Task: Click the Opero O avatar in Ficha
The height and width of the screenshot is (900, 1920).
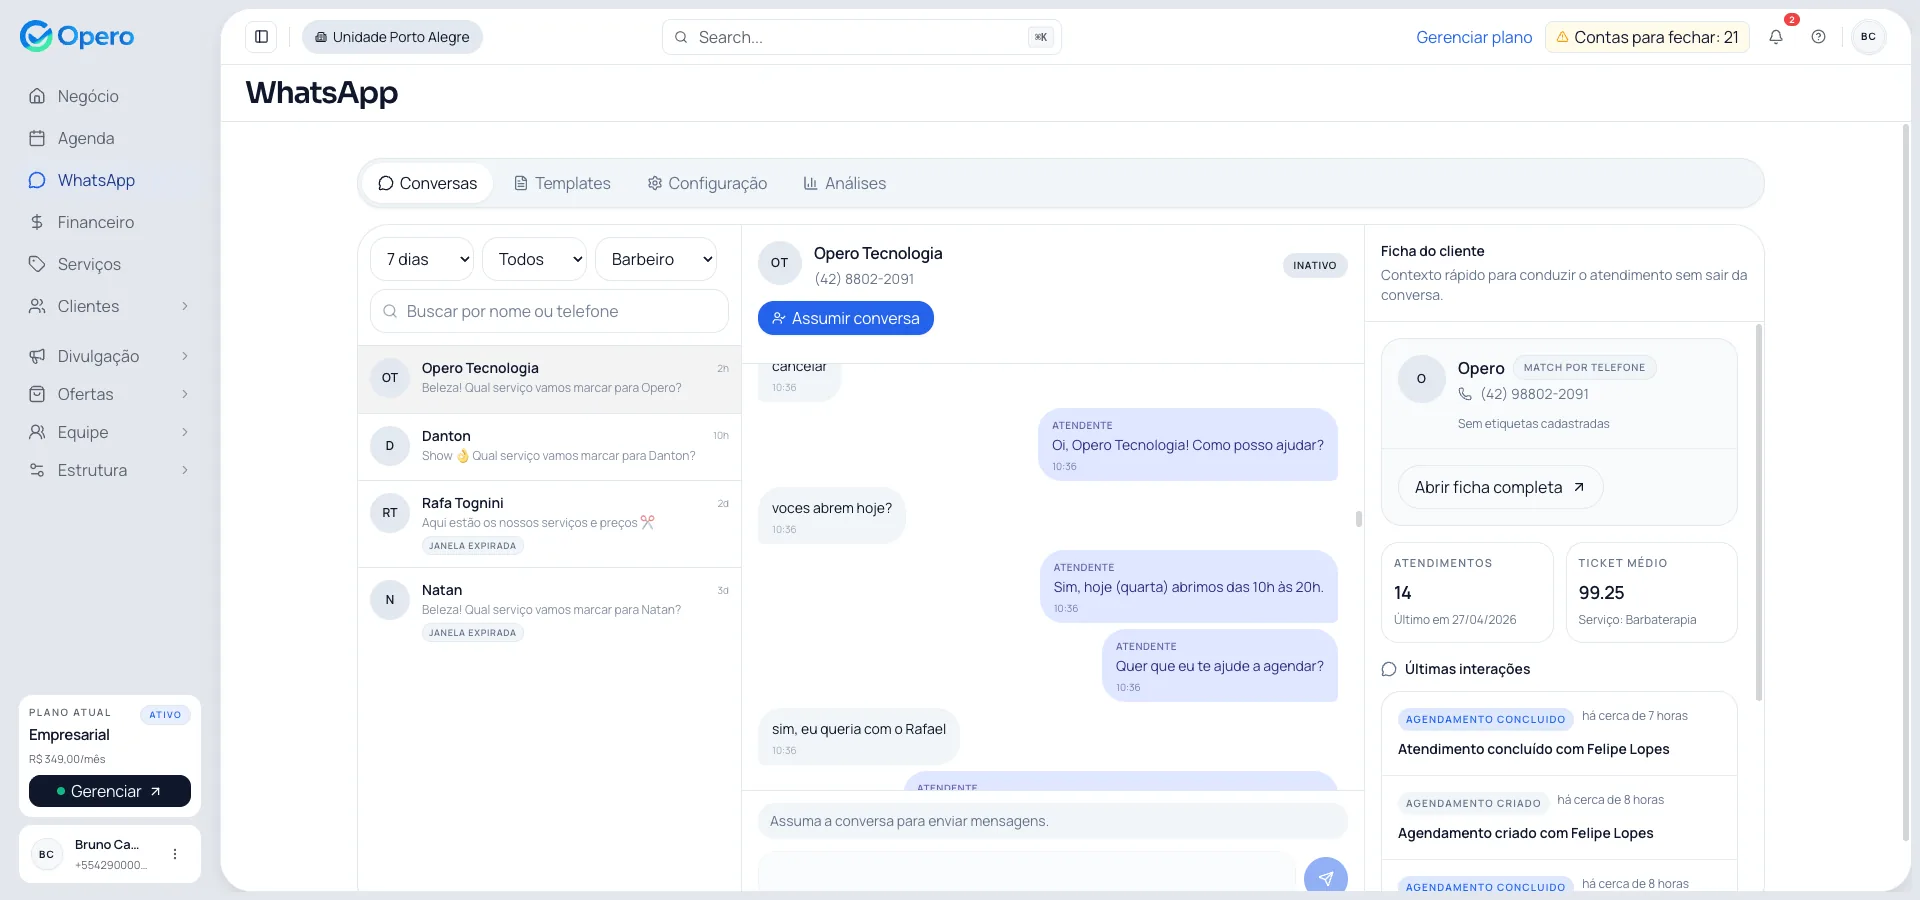Action: coord(1421,379)
